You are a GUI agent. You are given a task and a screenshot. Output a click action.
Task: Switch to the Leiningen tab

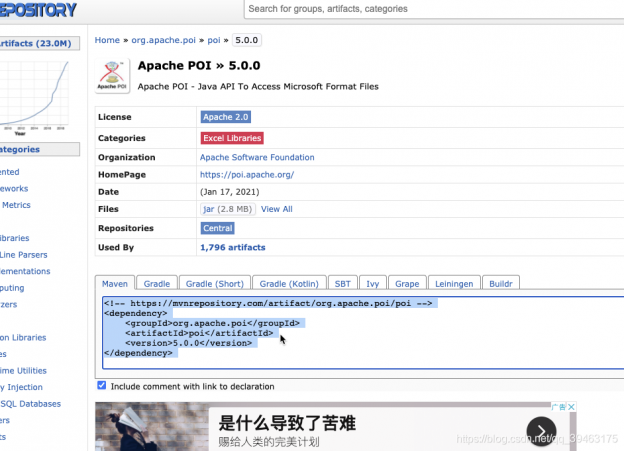(453, 283)
